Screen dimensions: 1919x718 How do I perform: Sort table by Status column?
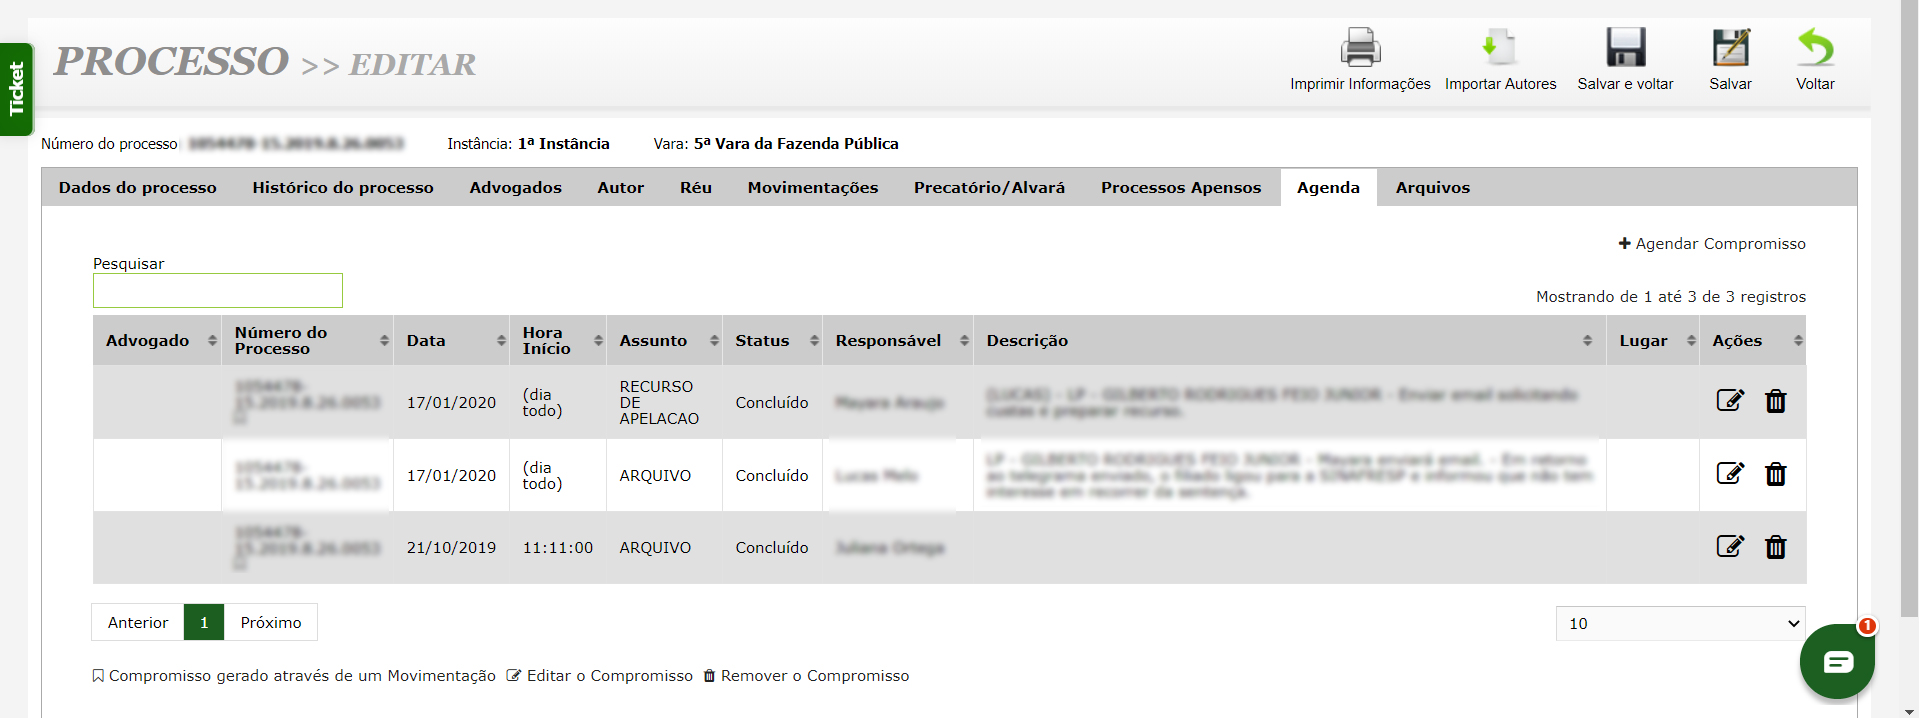[772, 341]
